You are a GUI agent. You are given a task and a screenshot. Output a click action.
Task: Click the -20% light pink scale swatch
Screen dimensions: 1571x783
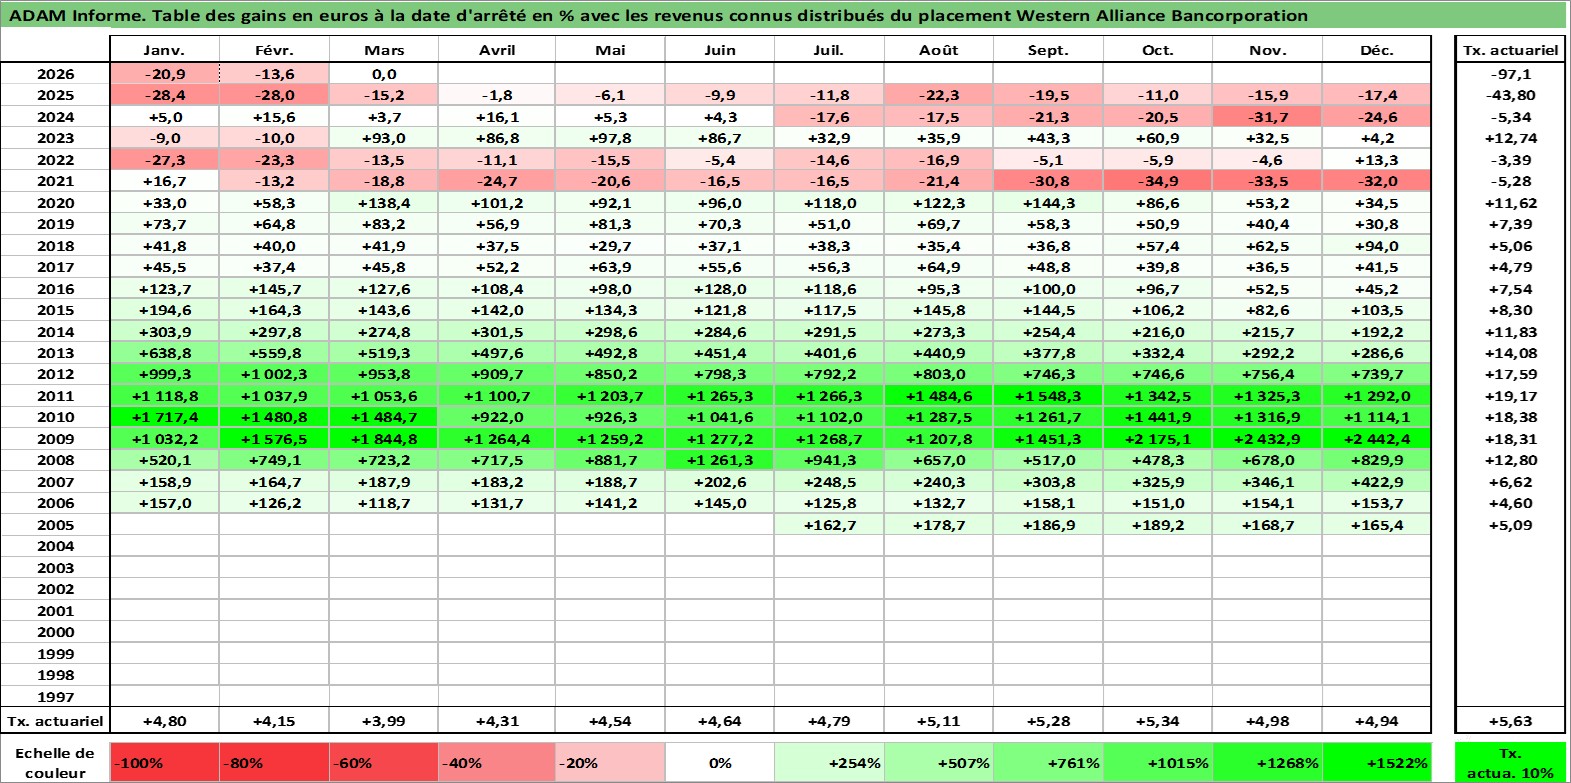[x=610, y=762]
